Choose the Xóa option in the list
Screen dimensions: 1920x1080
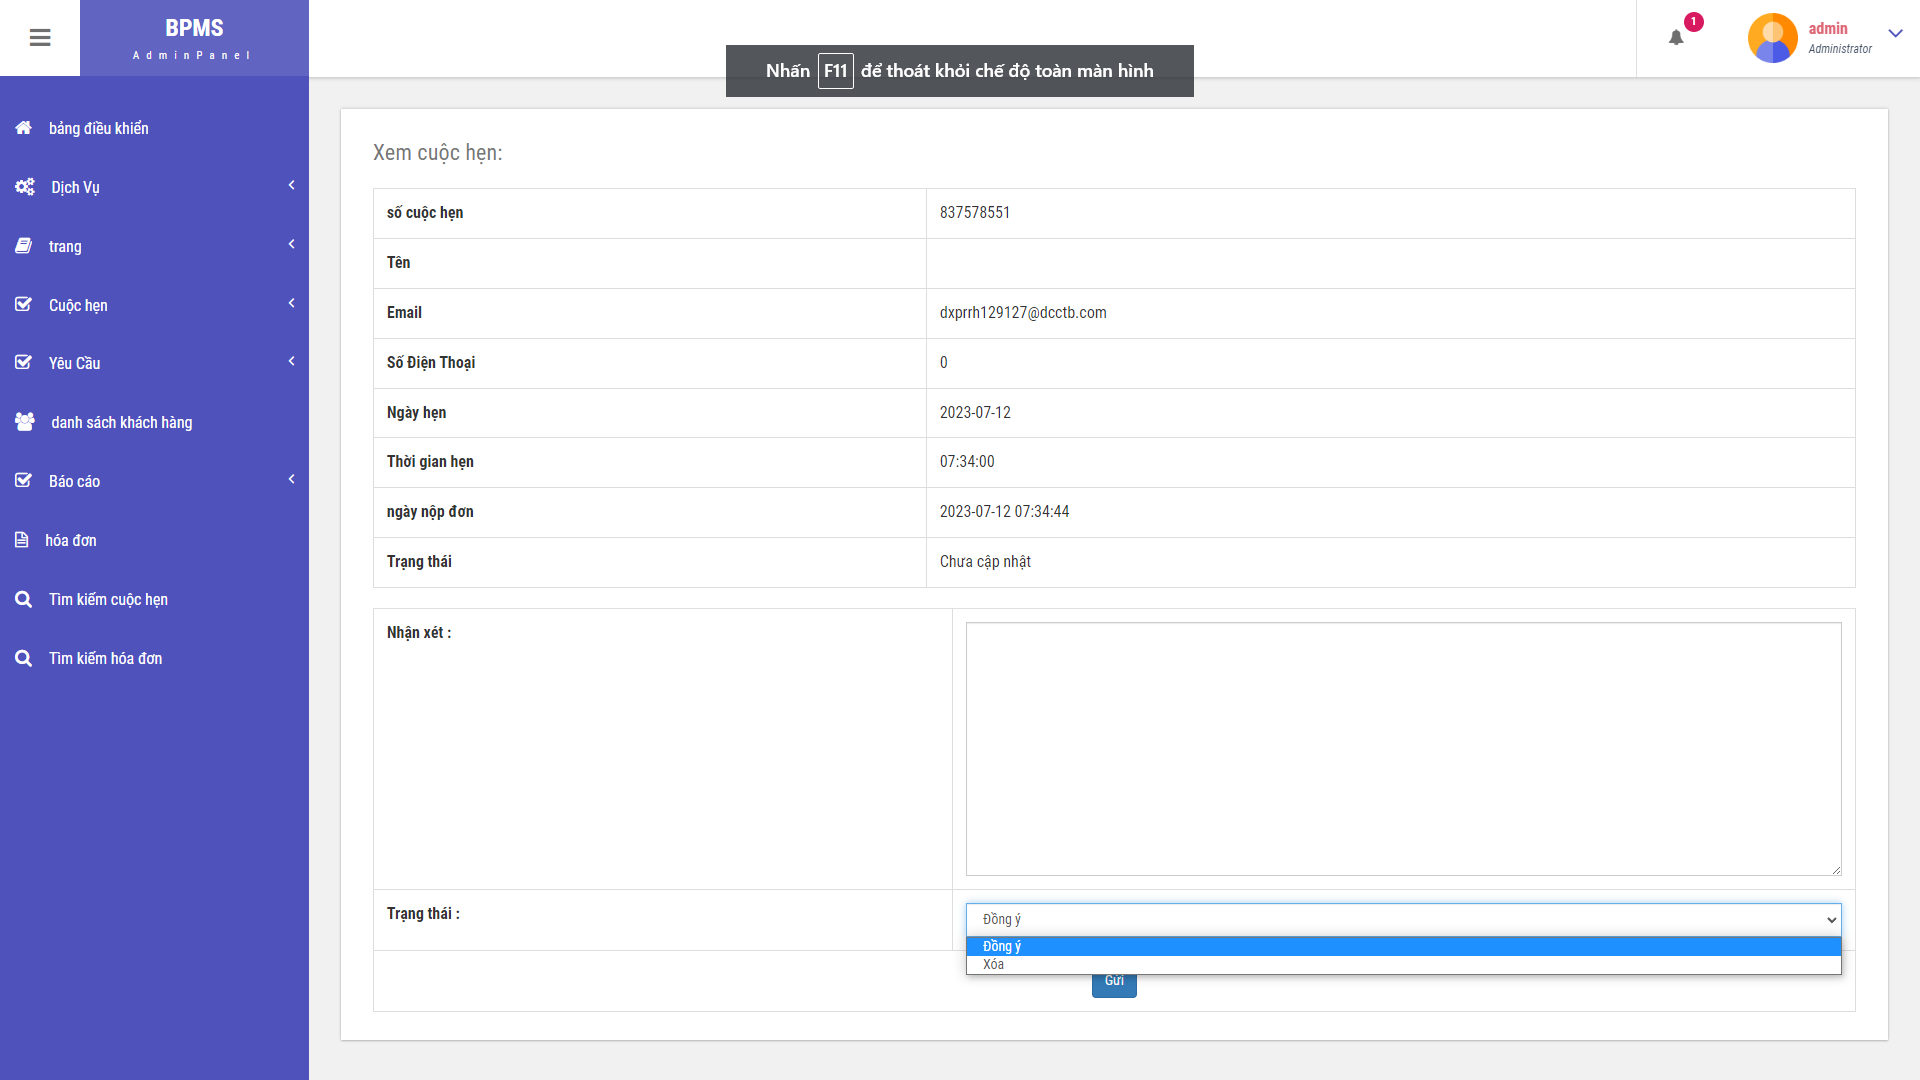click(x=1402, y=965)
